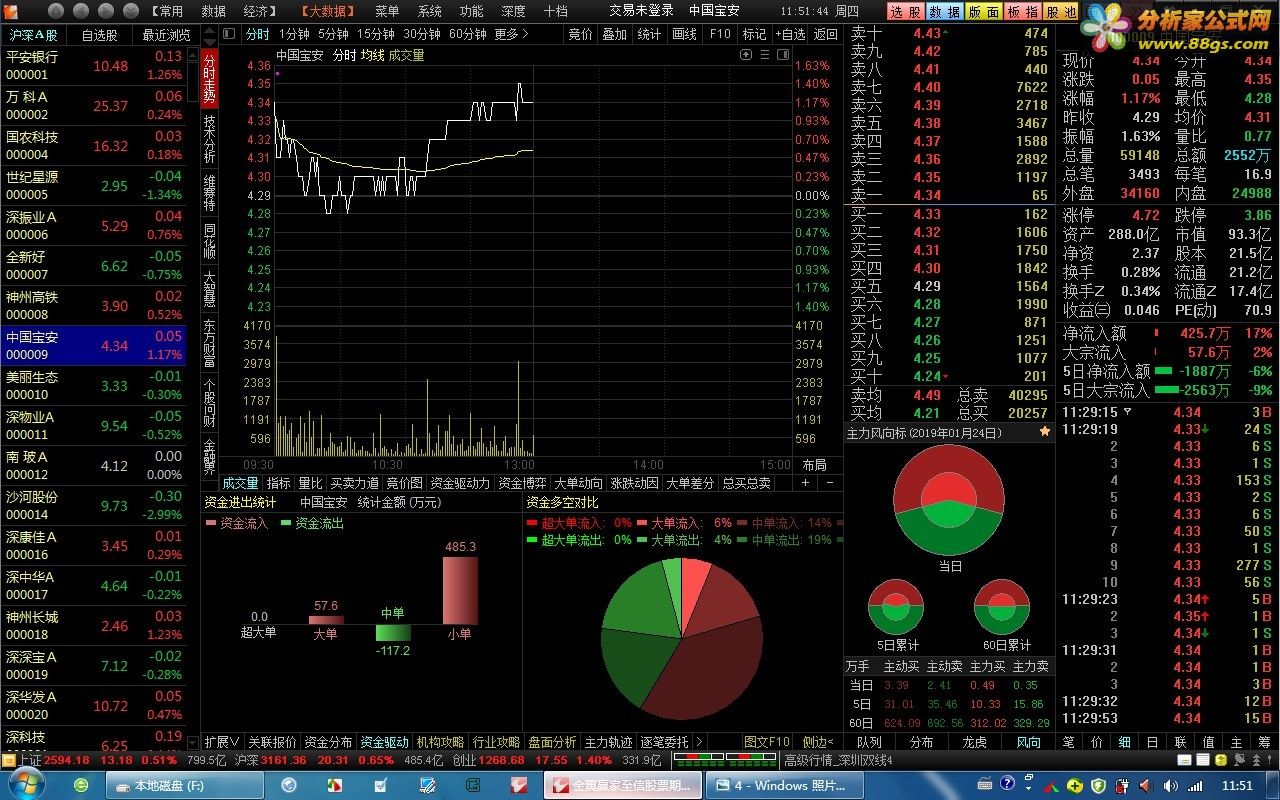
Task: Switch to 龙虎 tab under 主力风向标
Action: pyautogui.click(x=974, y=742)
